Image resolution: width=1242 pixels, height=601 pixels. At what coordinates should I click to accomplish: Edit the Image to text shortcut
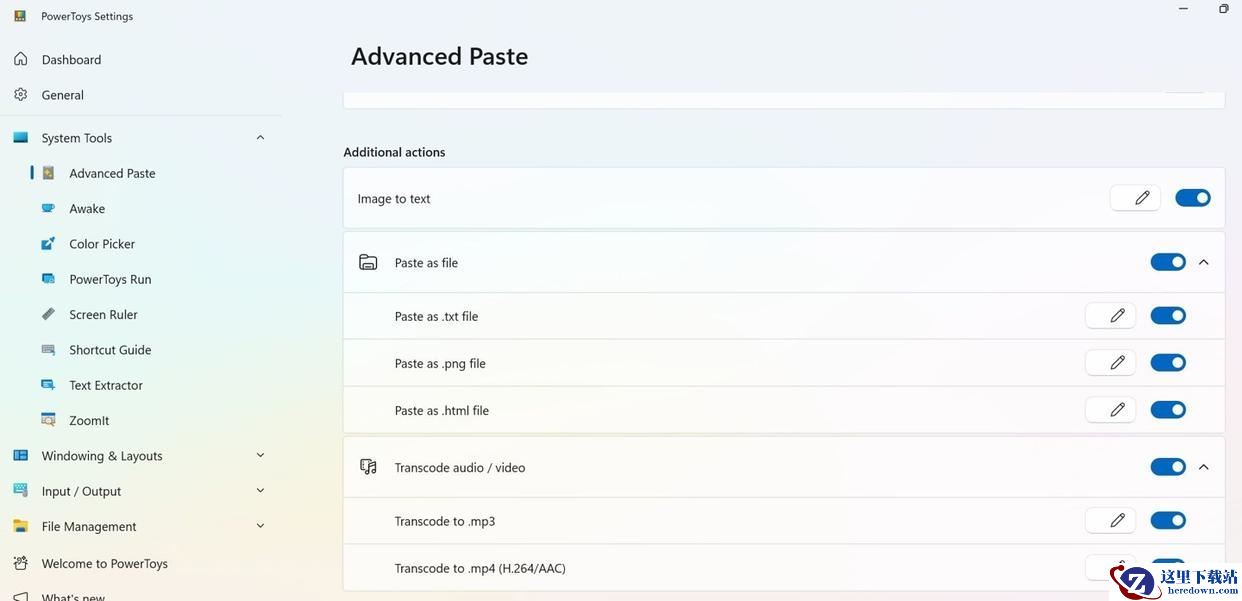click(1135, 198)
